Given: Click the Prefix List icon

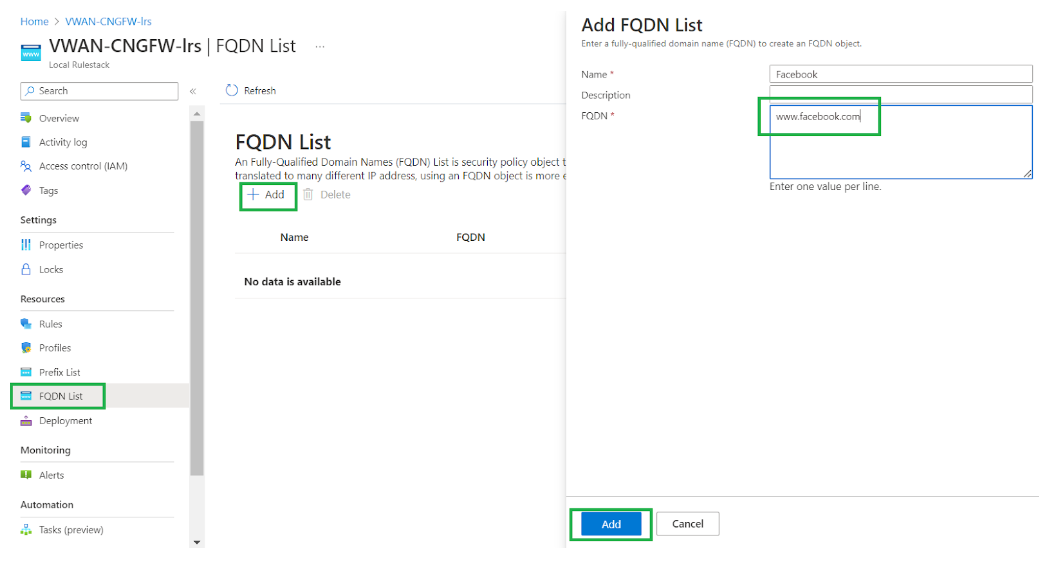Looking at the screenshot, I should pos(26,372).
